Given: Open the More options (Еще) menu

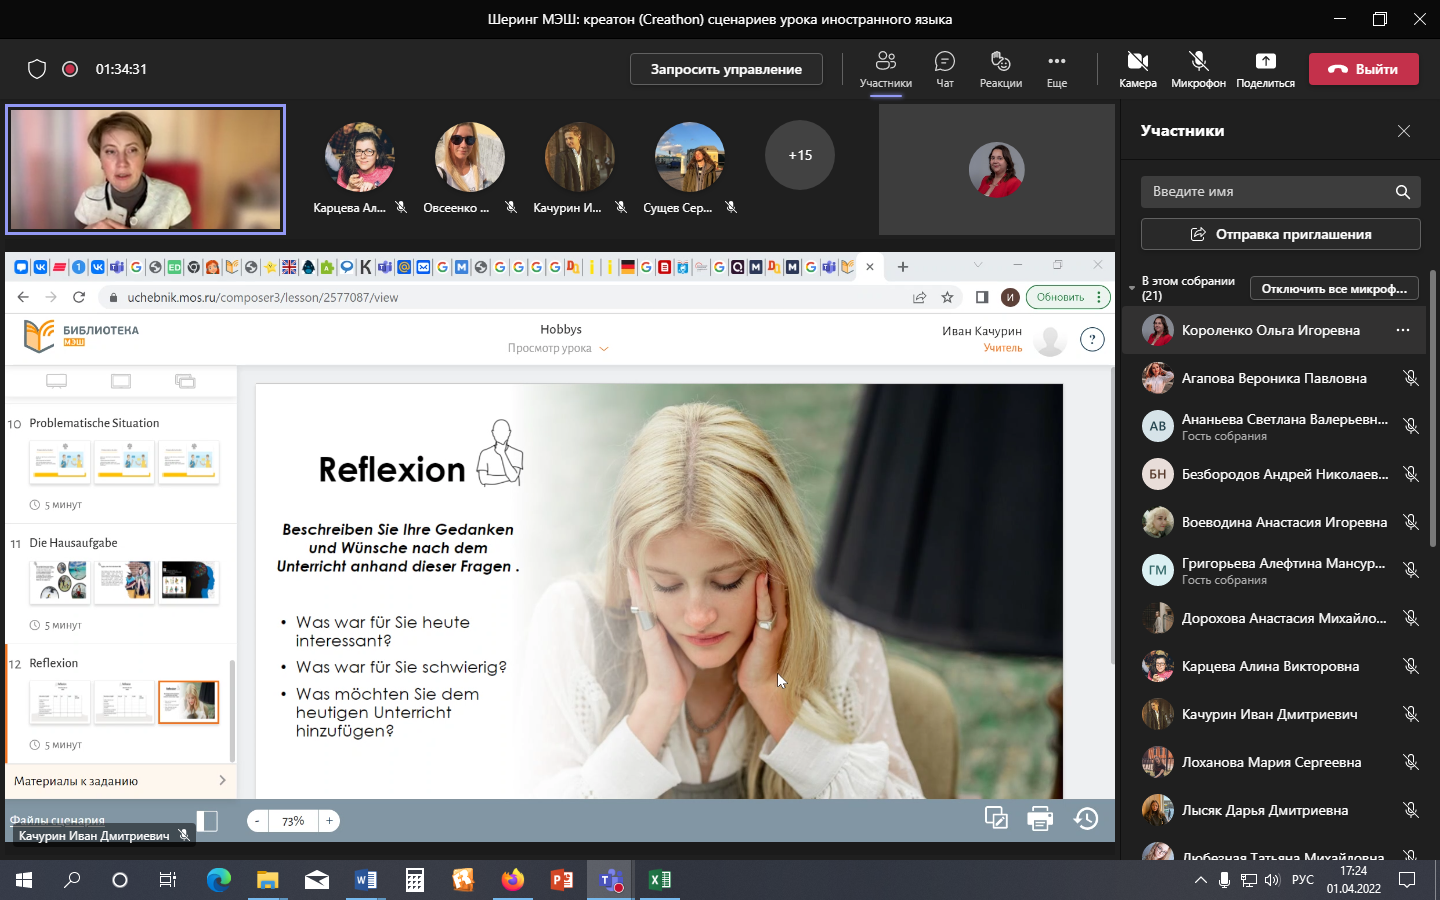Looking at the screenshot, I should [x=1056, y=68].
